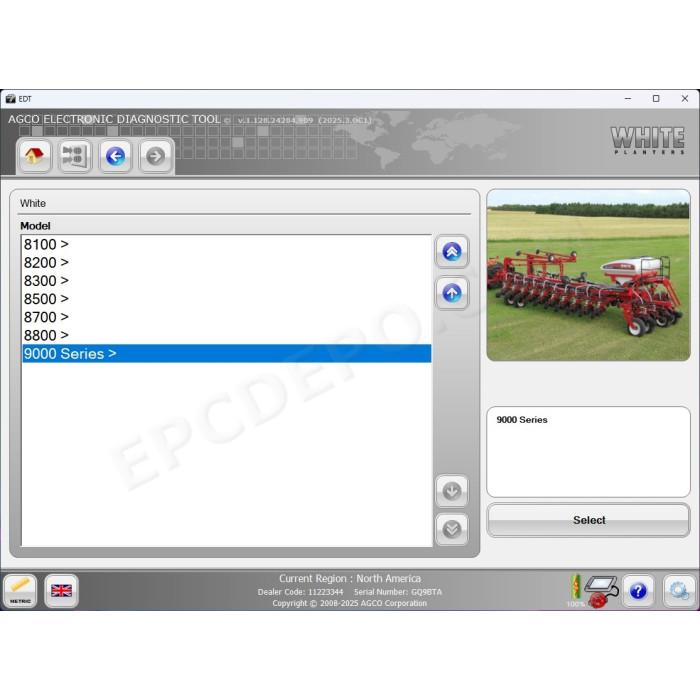Open the blue question mark Help icon

[x=638, y=591]
